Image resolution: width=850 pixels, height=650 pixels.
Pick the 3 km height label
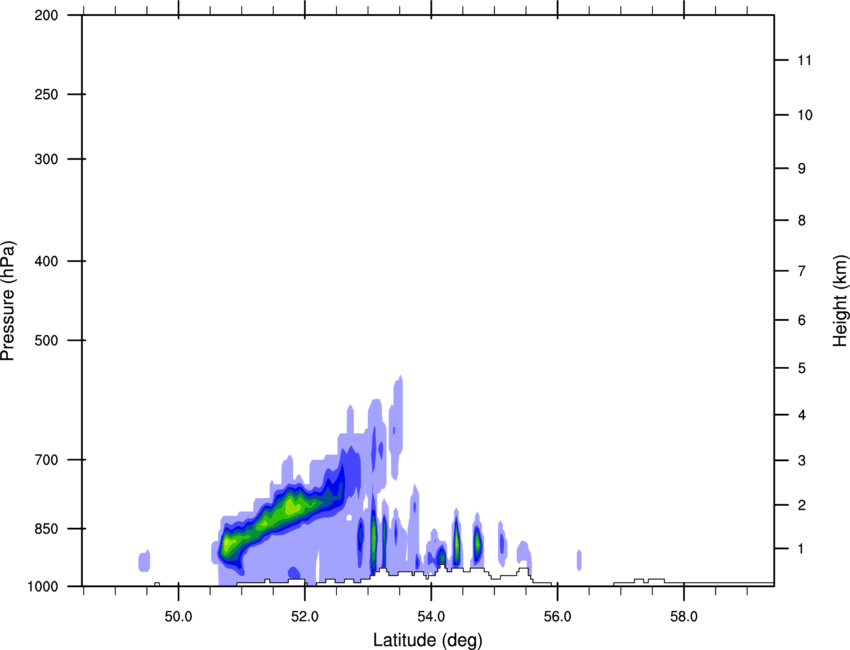pyautogui.click(x=802, y=461)
